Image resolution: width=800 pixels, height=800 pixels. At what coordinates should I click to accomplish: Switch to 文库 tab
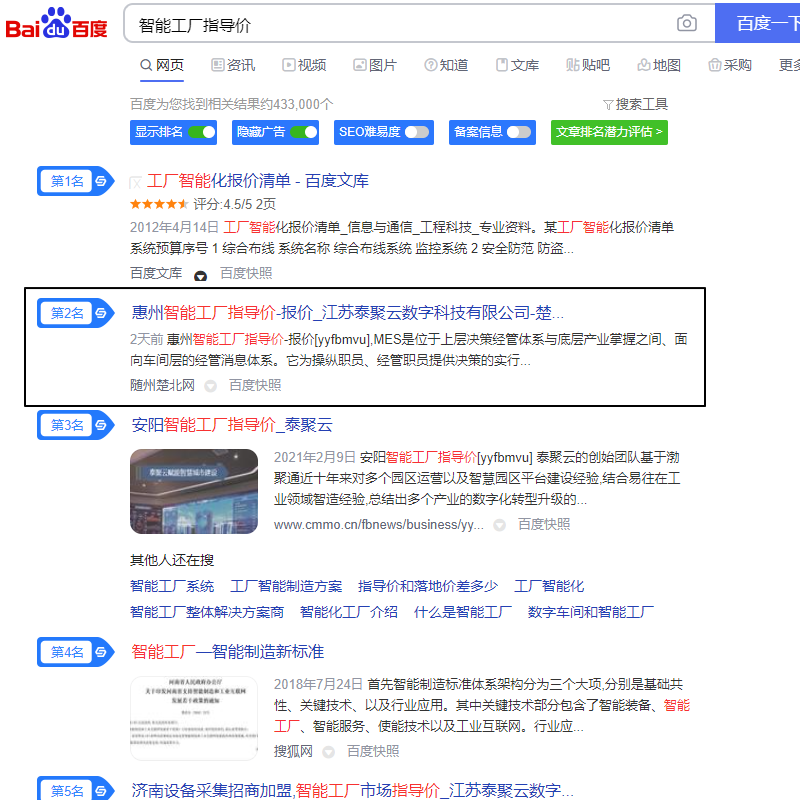pyautogui.click(x=517, y=65)
